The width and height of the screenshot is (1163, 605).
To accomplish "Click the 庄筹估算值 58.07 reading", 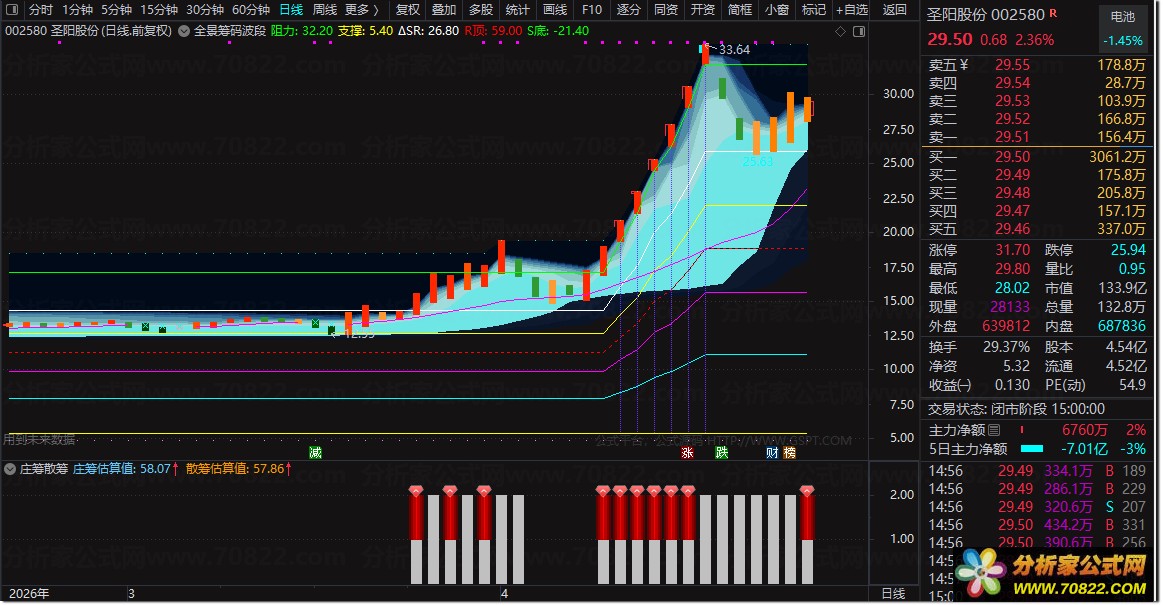I will pyautogui.click(x=126, y=469).
